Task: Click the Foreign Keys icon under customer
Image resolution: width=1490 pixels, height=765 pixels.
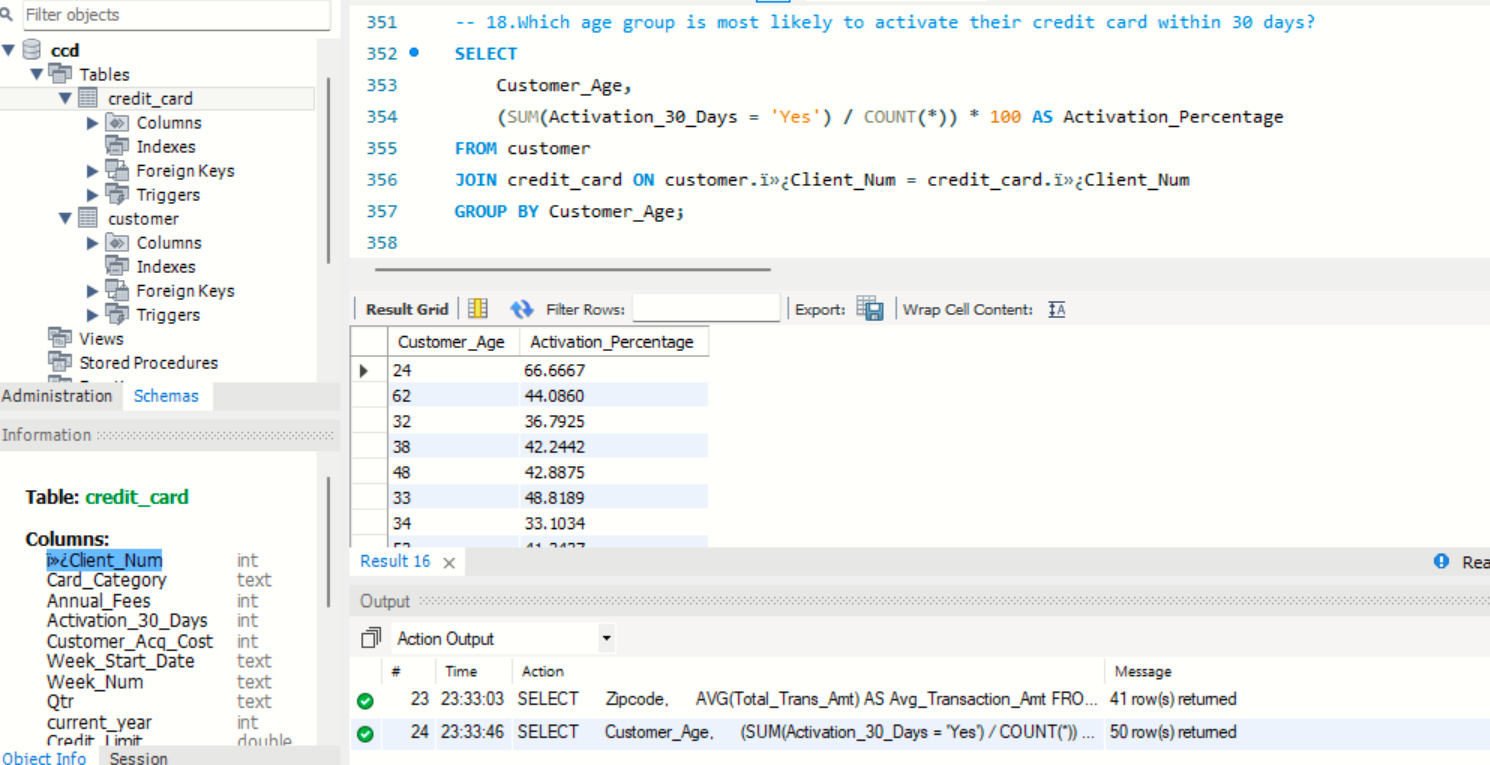Action: click(117, 290)
